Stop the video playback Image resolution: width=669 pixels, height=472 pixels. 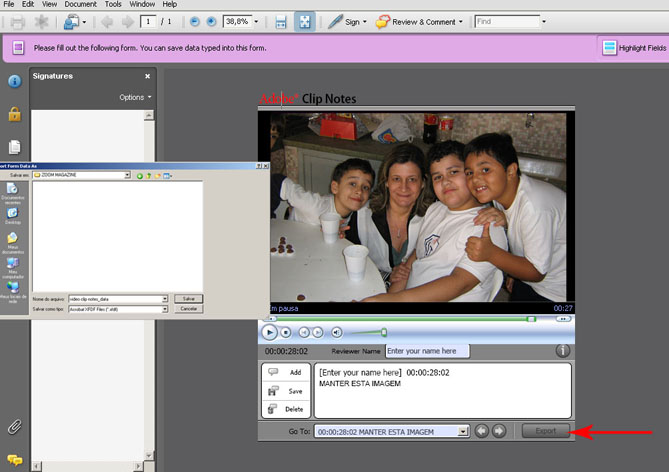(x=286, y=332)
